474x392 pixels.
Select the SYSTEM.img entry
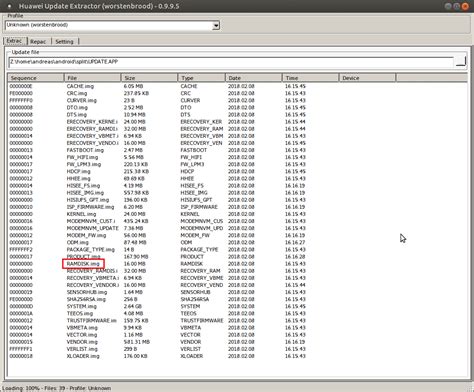[x=82, y=306]
